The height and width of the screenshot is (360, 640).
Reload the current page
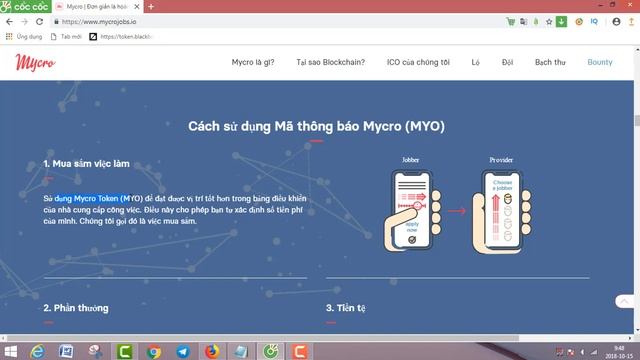pyautogui.click(x=40, y=22)
